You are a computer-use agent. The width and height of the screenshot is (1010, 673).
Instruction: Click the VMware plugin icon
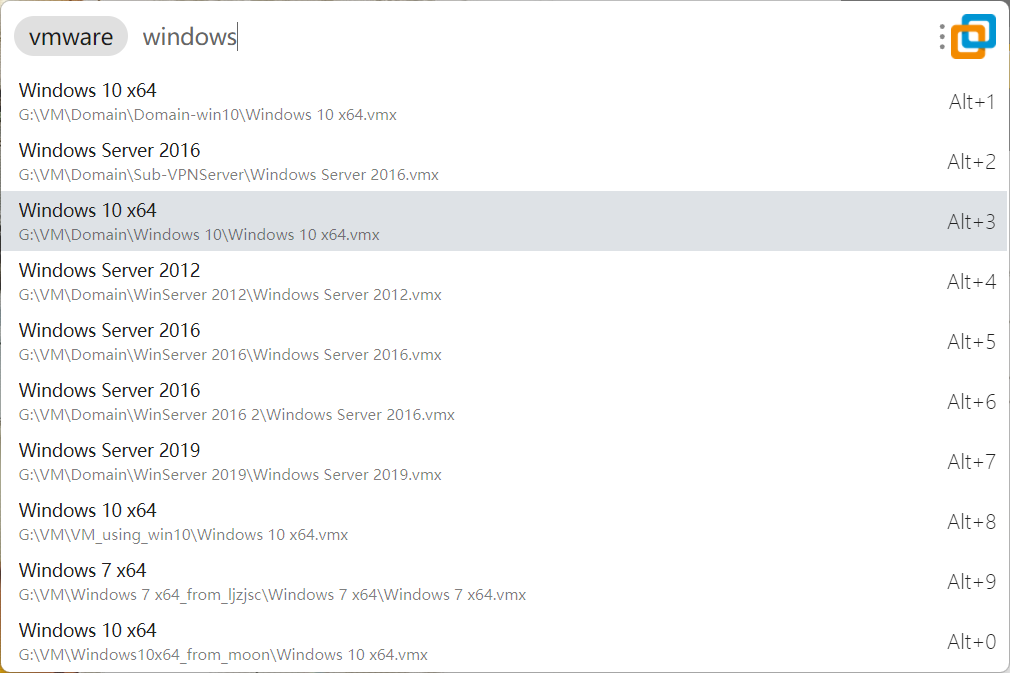pyautogui.click(x=973, y=36)
